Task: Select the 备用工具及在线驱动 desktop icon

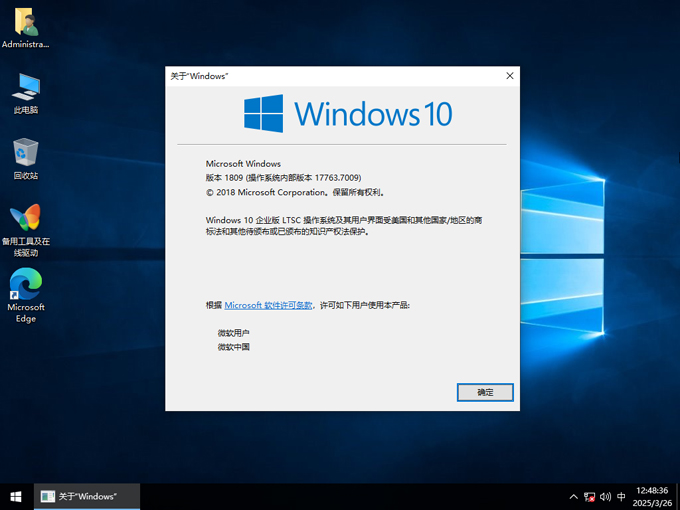Action: click(x=26, y=230)
